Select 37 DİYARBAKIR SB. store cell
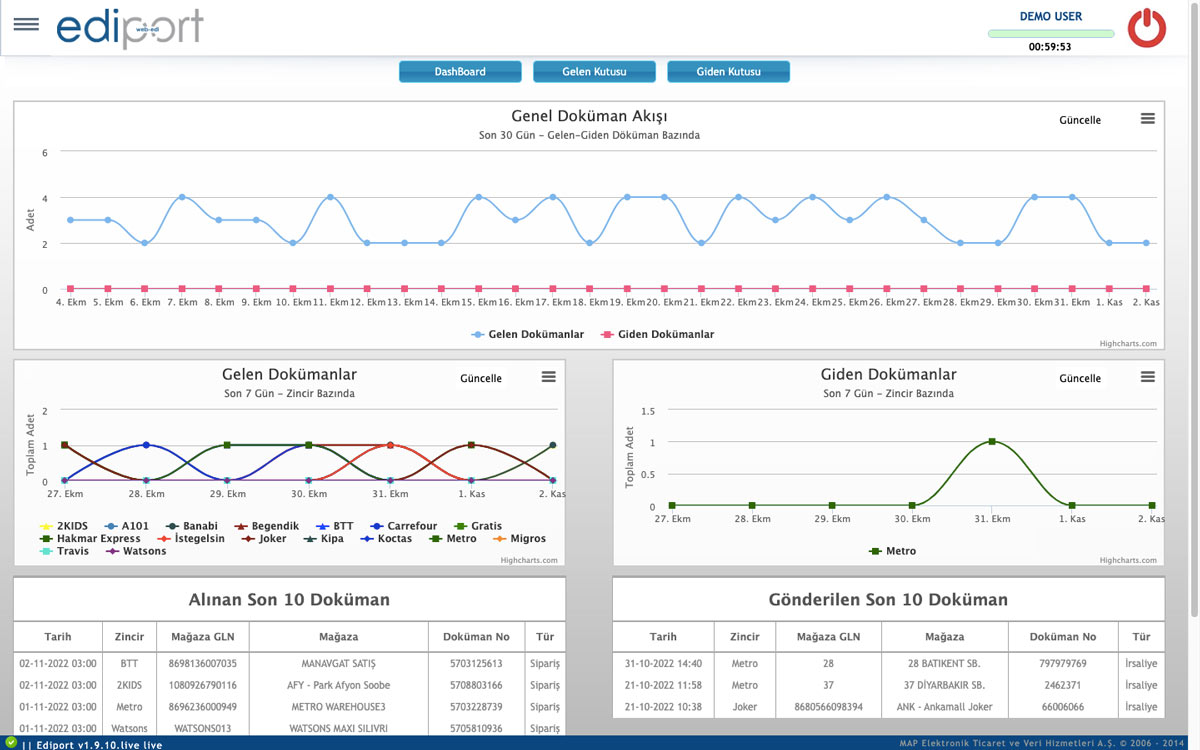Screen dimensions: 1200x750 coord(945,686)
